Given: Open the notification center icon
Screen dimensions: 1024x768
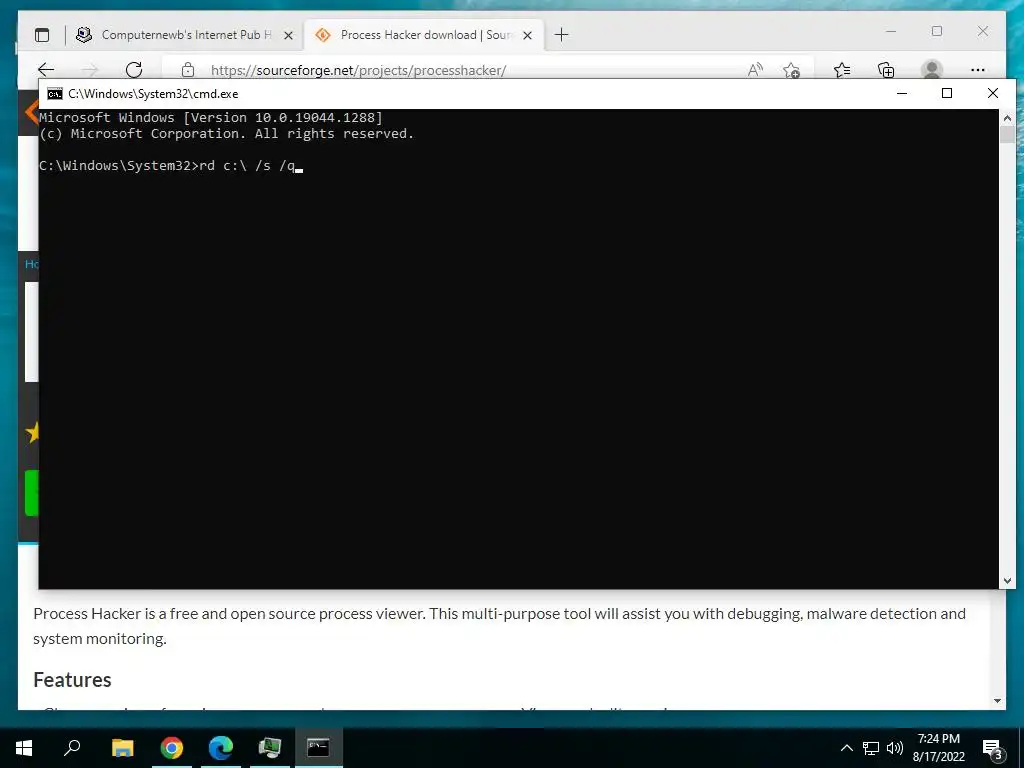Looking at the screenshot, I should point(993,748).
